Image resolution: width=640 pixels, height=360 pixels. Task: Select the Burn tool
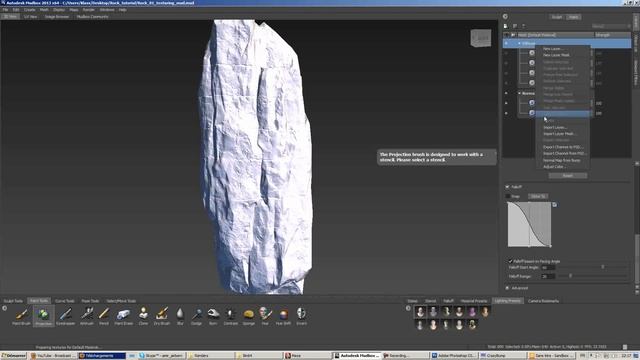(213, 316)
